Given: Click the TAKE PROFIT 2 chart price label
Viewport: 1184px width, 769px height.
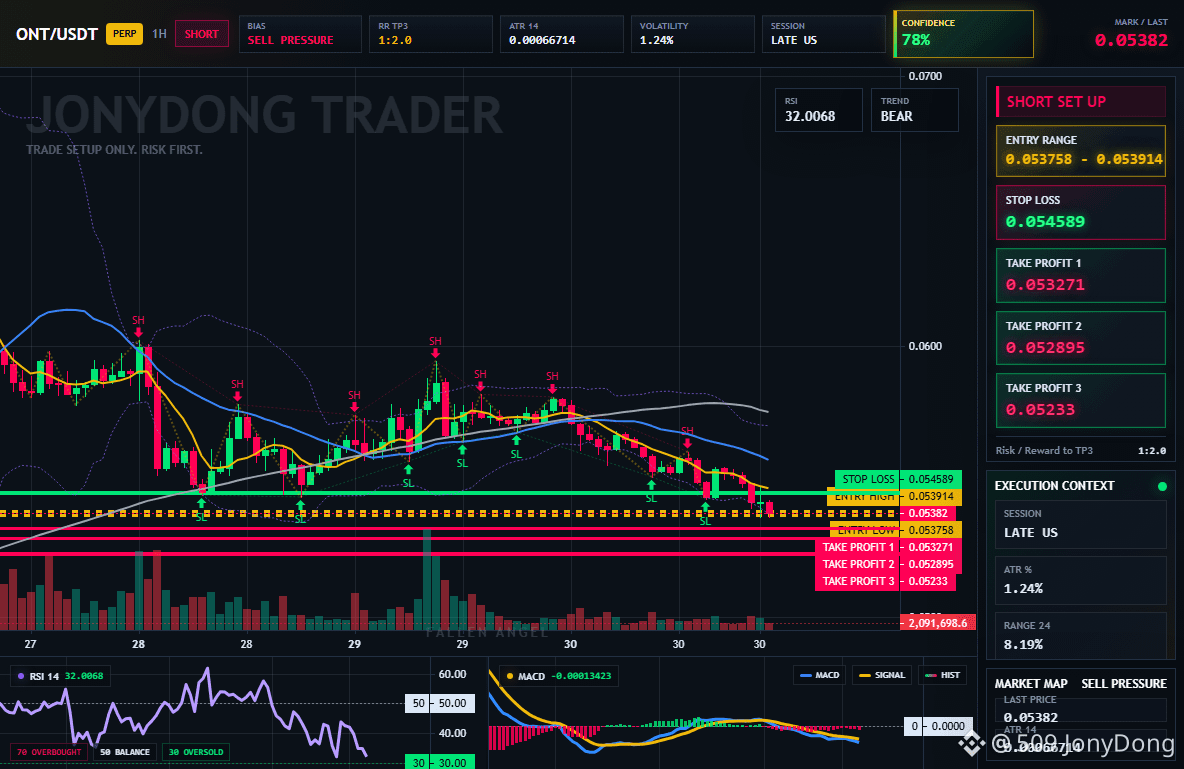Looking at the screenshot, I should (887, 564).
